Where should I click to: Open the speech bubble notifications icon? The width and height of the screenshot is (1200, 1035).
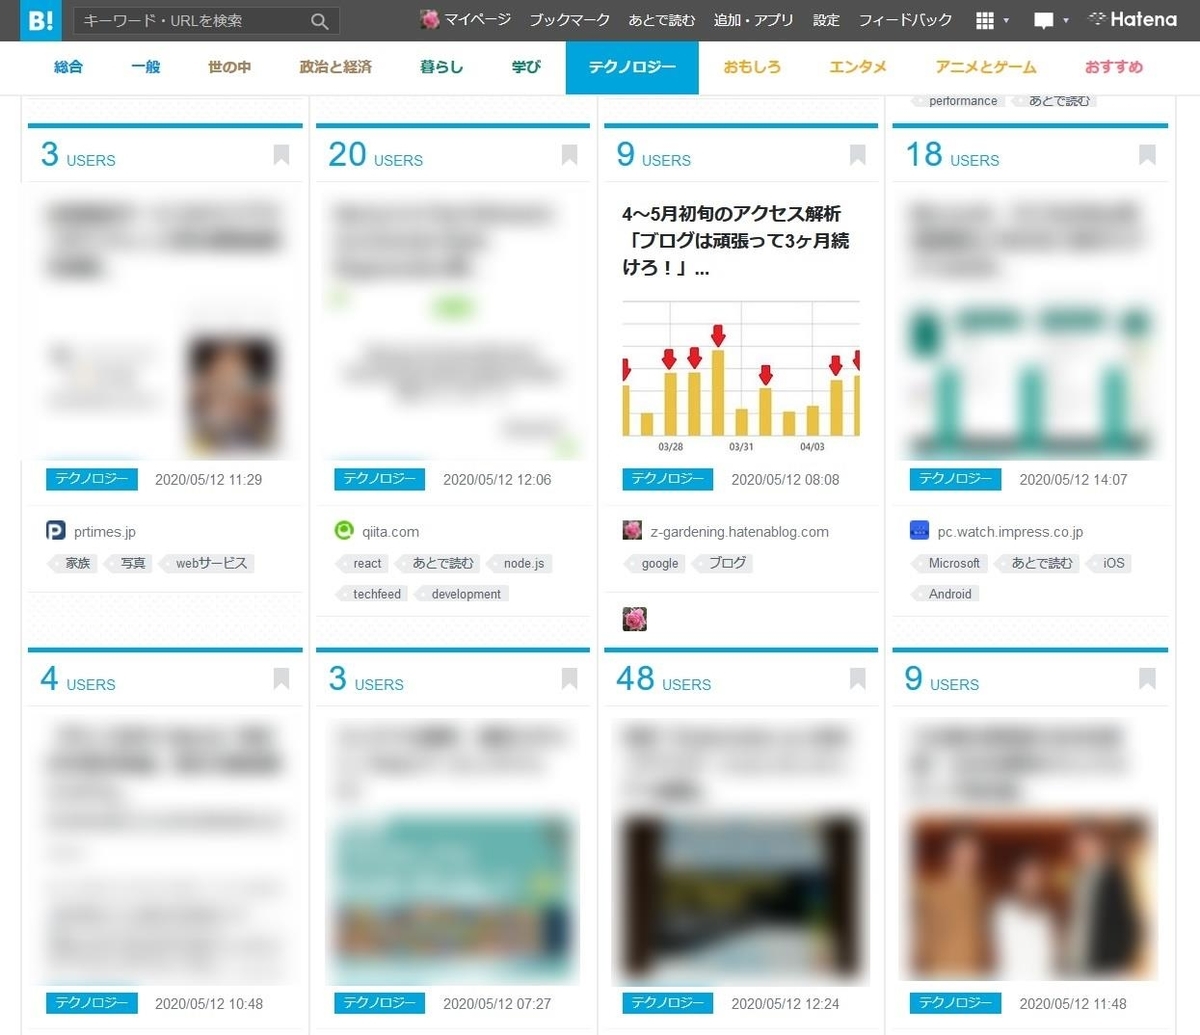(1044, 21)
